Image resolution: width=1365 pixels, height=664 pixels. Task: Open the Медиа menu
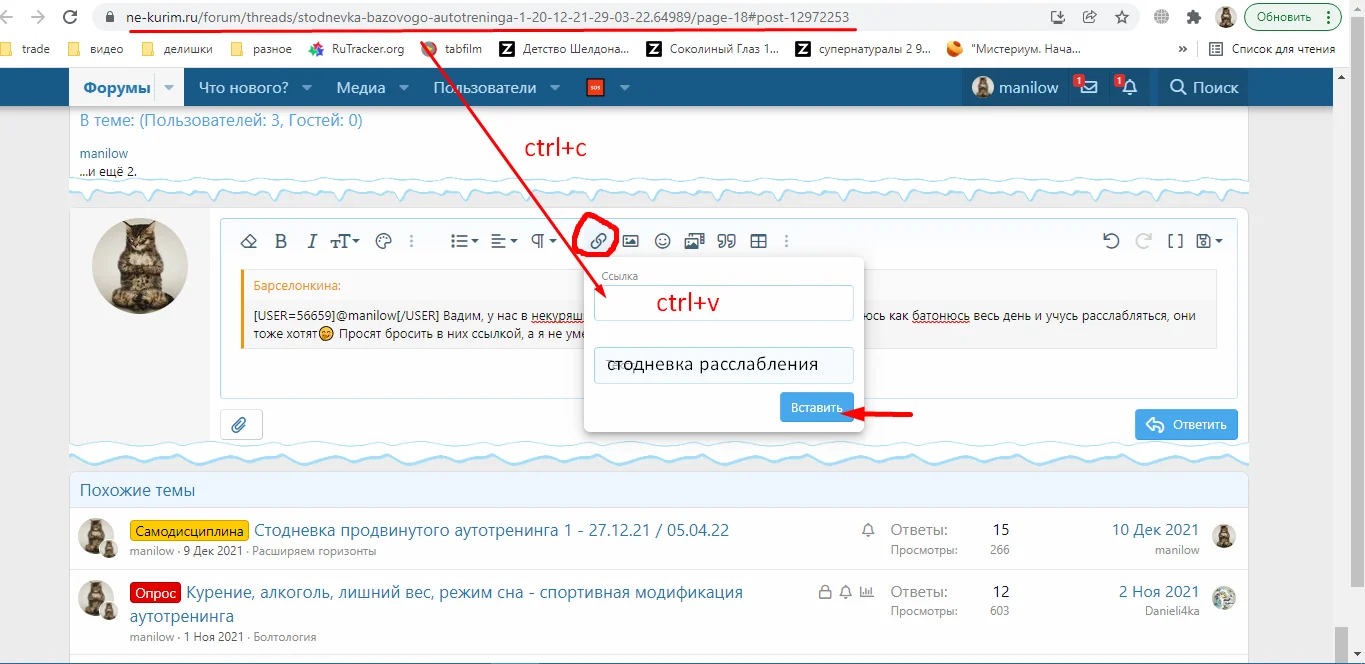(x=361, y=88)
